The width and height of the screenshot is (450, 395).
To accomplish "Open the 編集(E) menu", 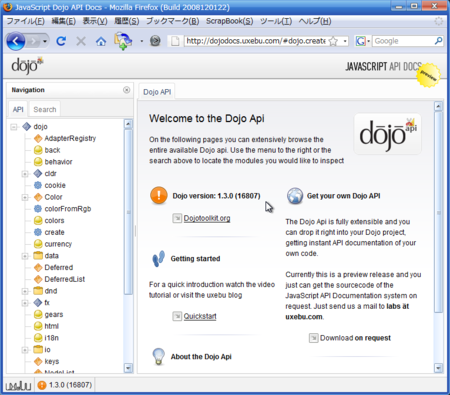I will (63, 21).
